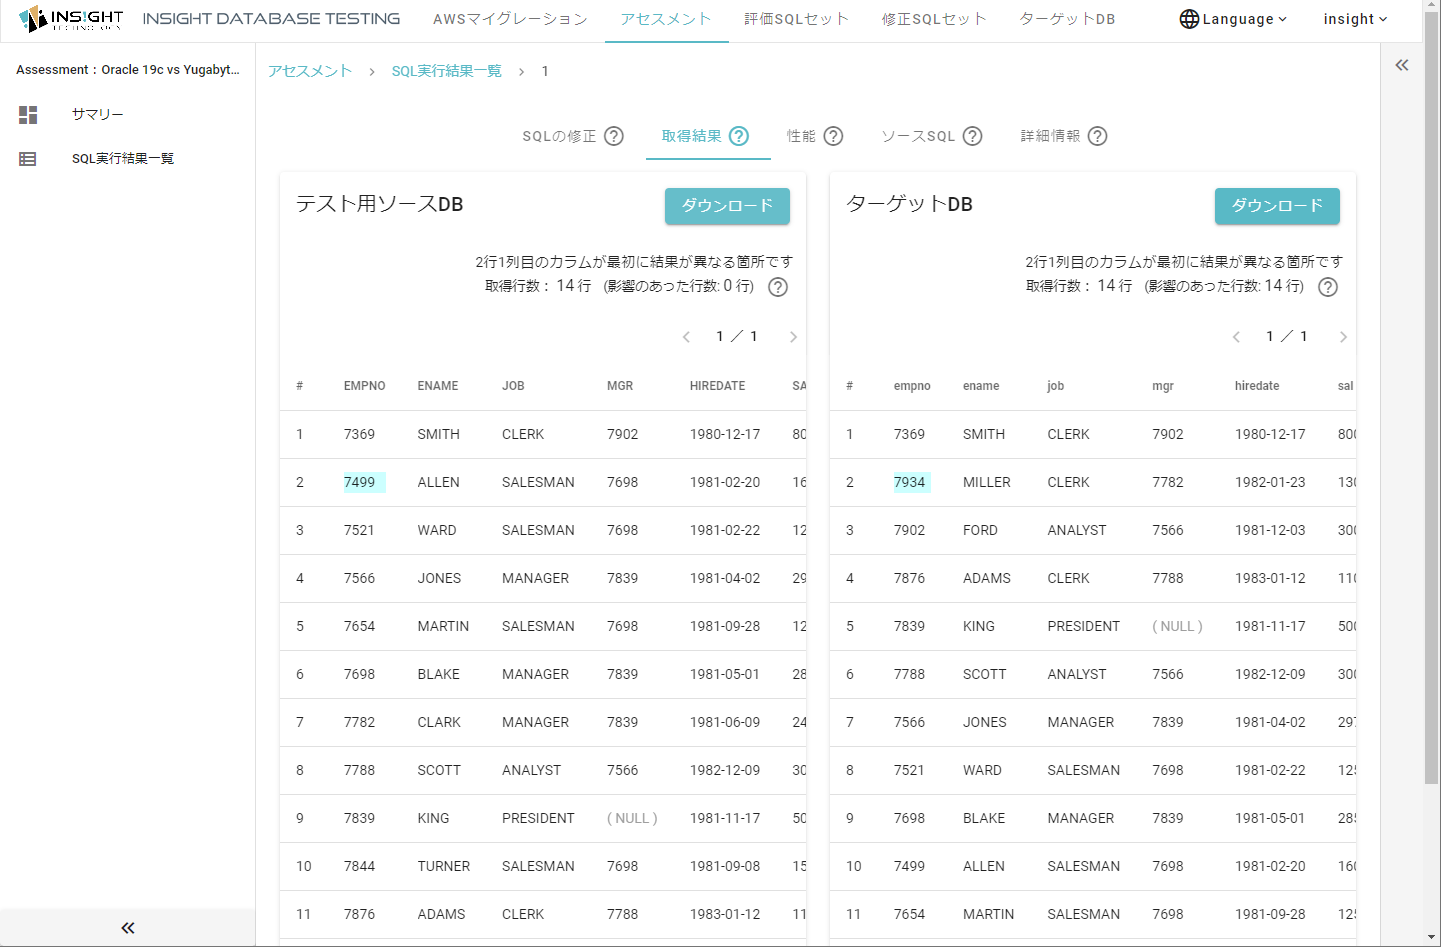The height and width of the screenshot is (947, 1441).
Task: Click 1980-12-17 hire date in source table
Action: [x=725, y=434]
